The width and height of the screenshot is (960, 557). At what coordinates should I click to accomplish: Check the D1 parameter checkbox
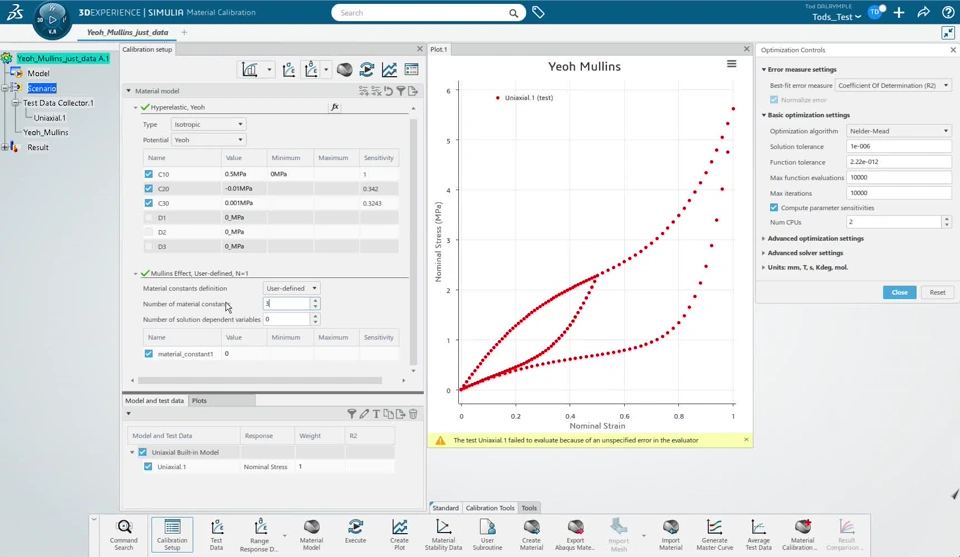coord(148,217)
